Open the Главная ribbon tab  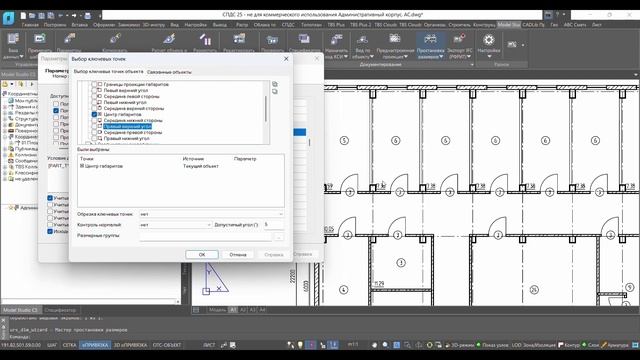point(30,25)
